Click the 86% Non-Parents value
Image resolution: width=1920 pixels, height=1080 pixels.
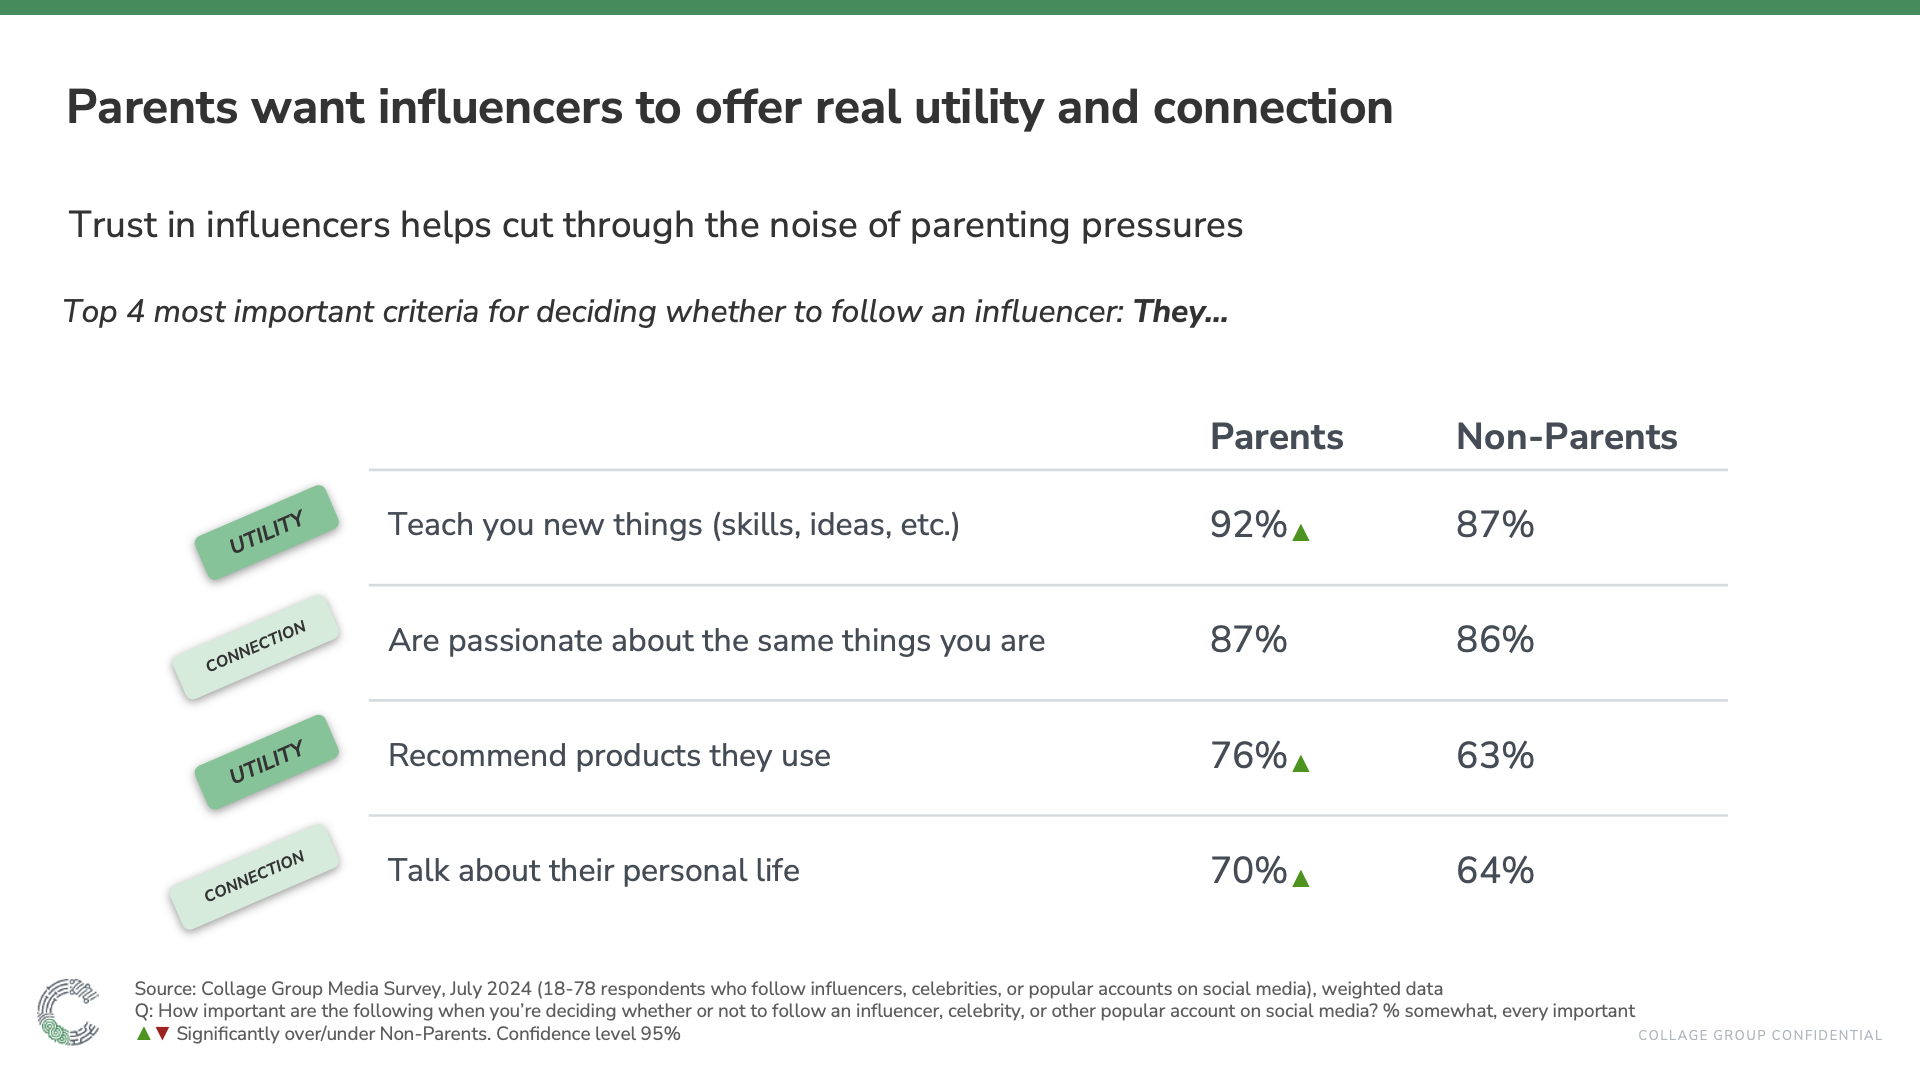coord(1494,640)
